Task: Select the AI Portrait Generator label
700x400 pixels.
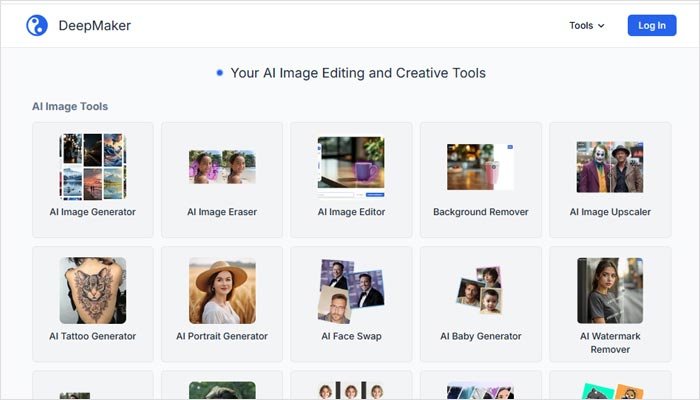Action: coord(222,336)
